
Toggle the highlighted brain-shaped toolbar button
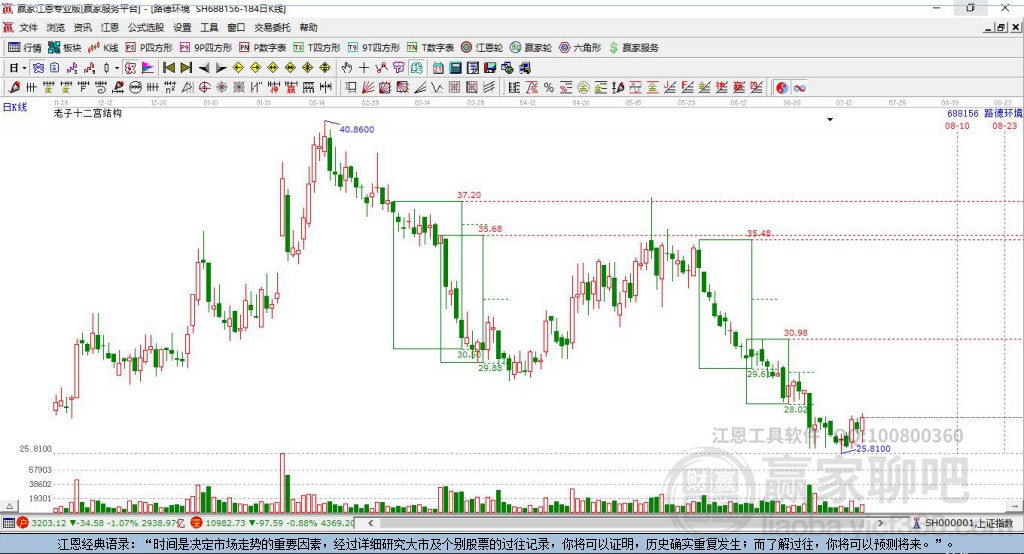pos(417,68)
